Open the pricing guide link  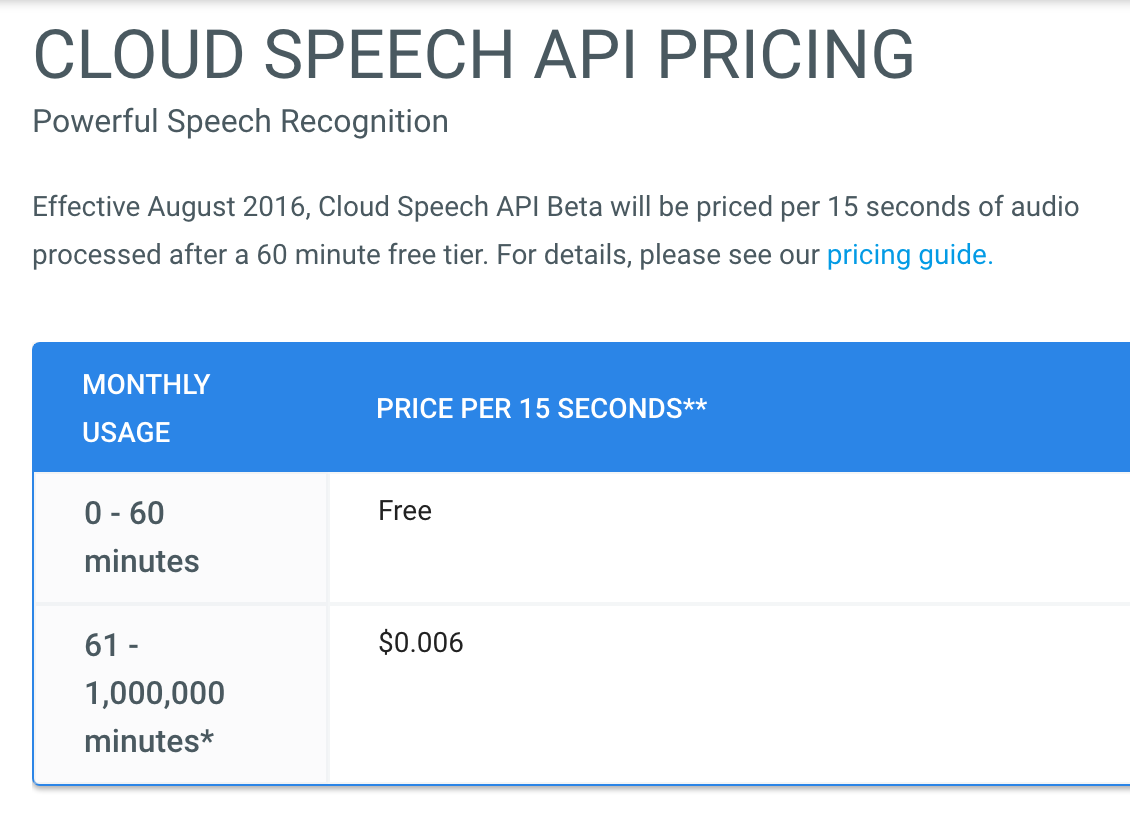click(x=909, y=255)
